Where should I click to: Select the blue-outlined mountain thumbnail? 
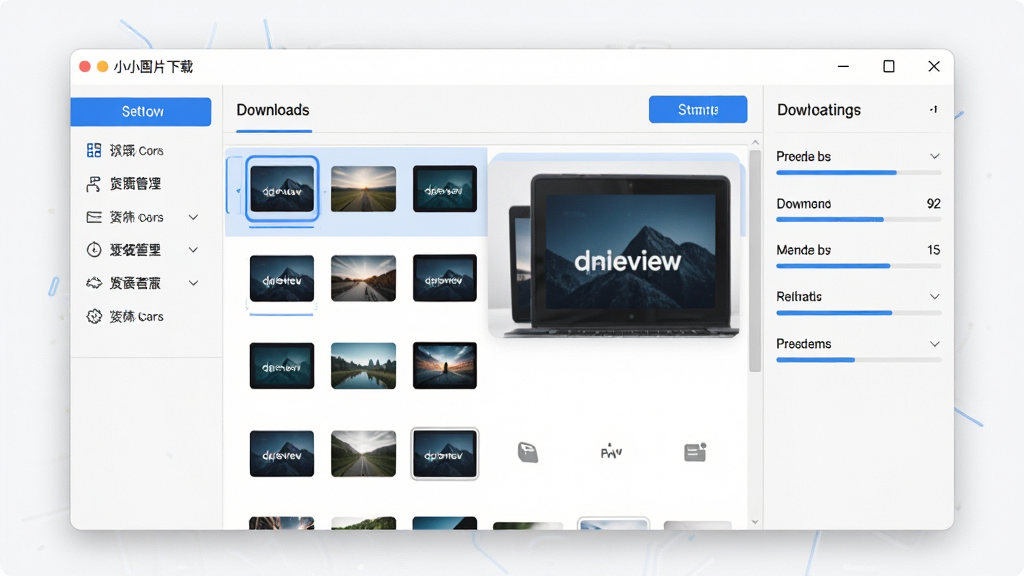click(x=282, y=189)
